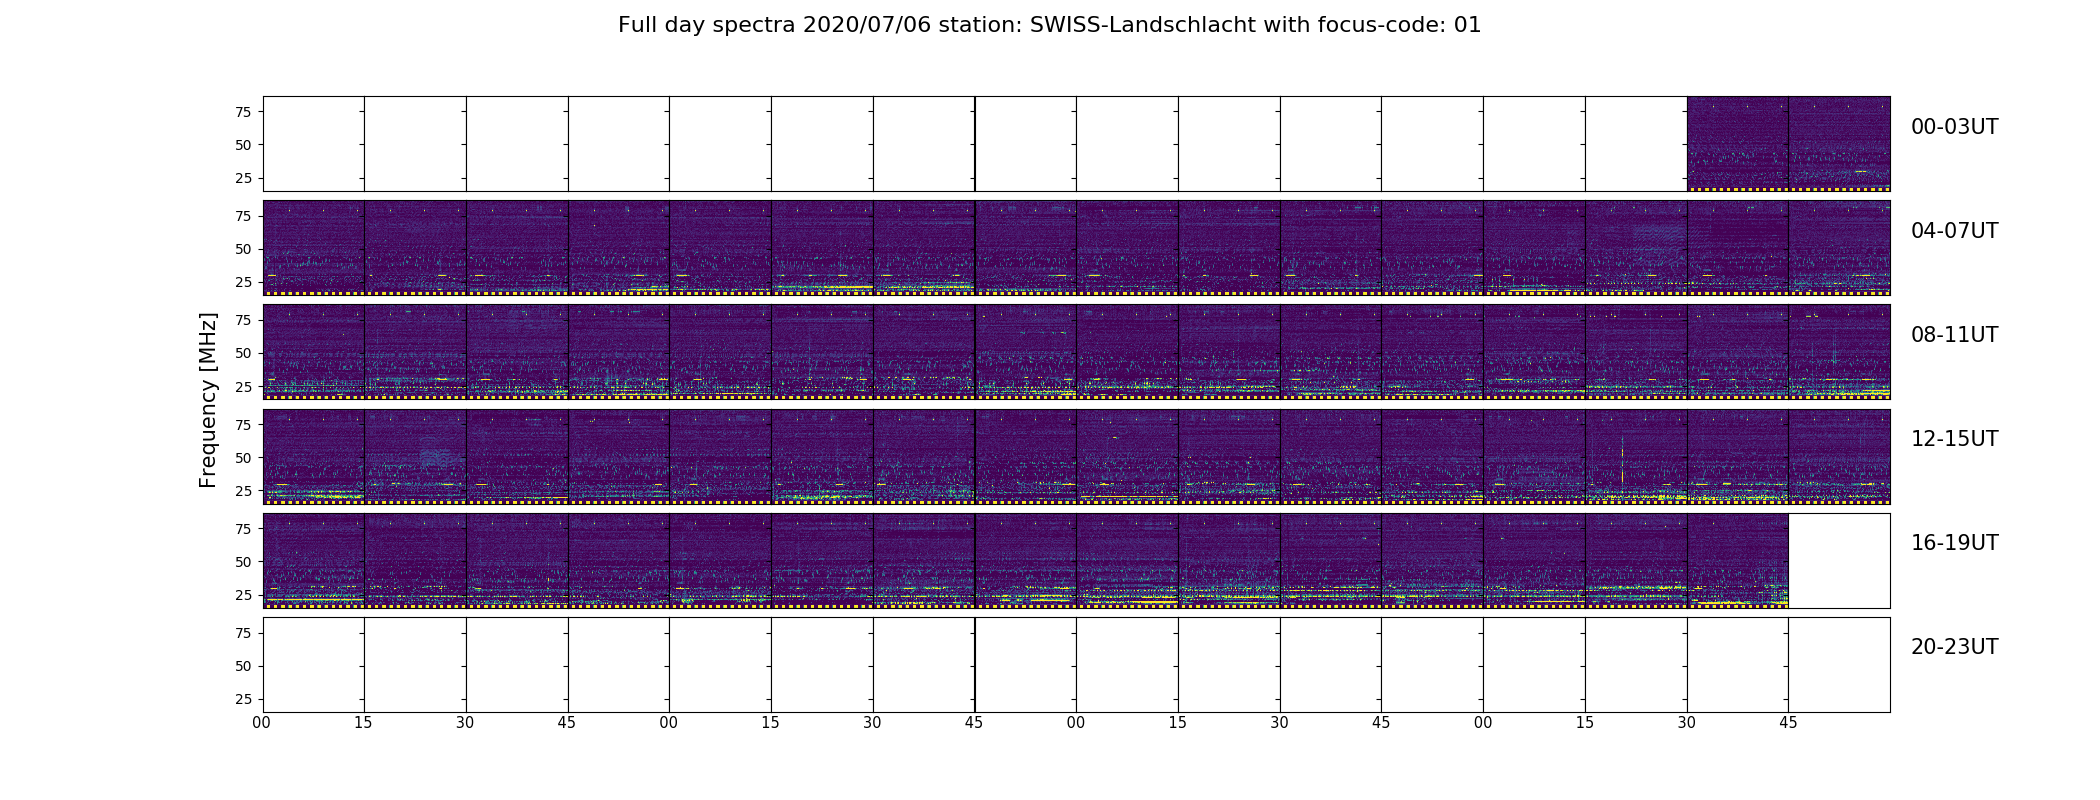Click the '08-11UT' row label

(1954, 335)
